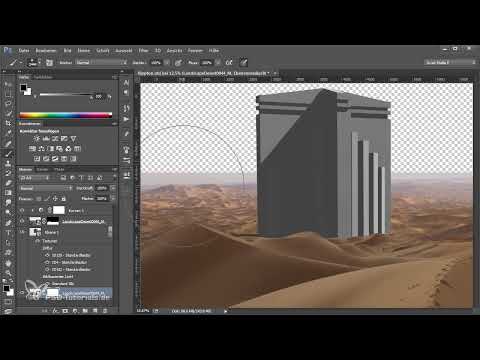This screenshot has width=480, height=360.
Task: Click the grayscale K slider
Action: pyautogui.click(x=65, y=95)
